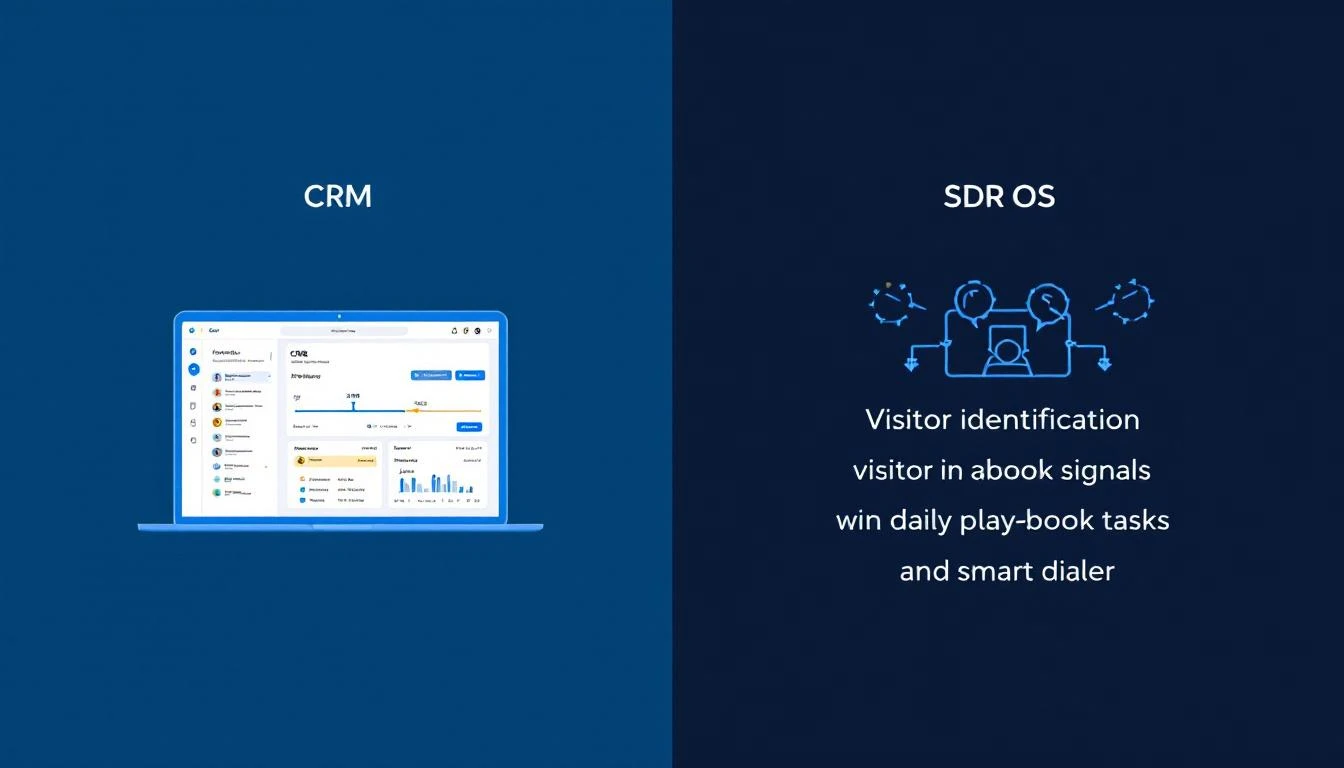
Task: Click the 'and smart dialer' text
Action: (1006, 572)
